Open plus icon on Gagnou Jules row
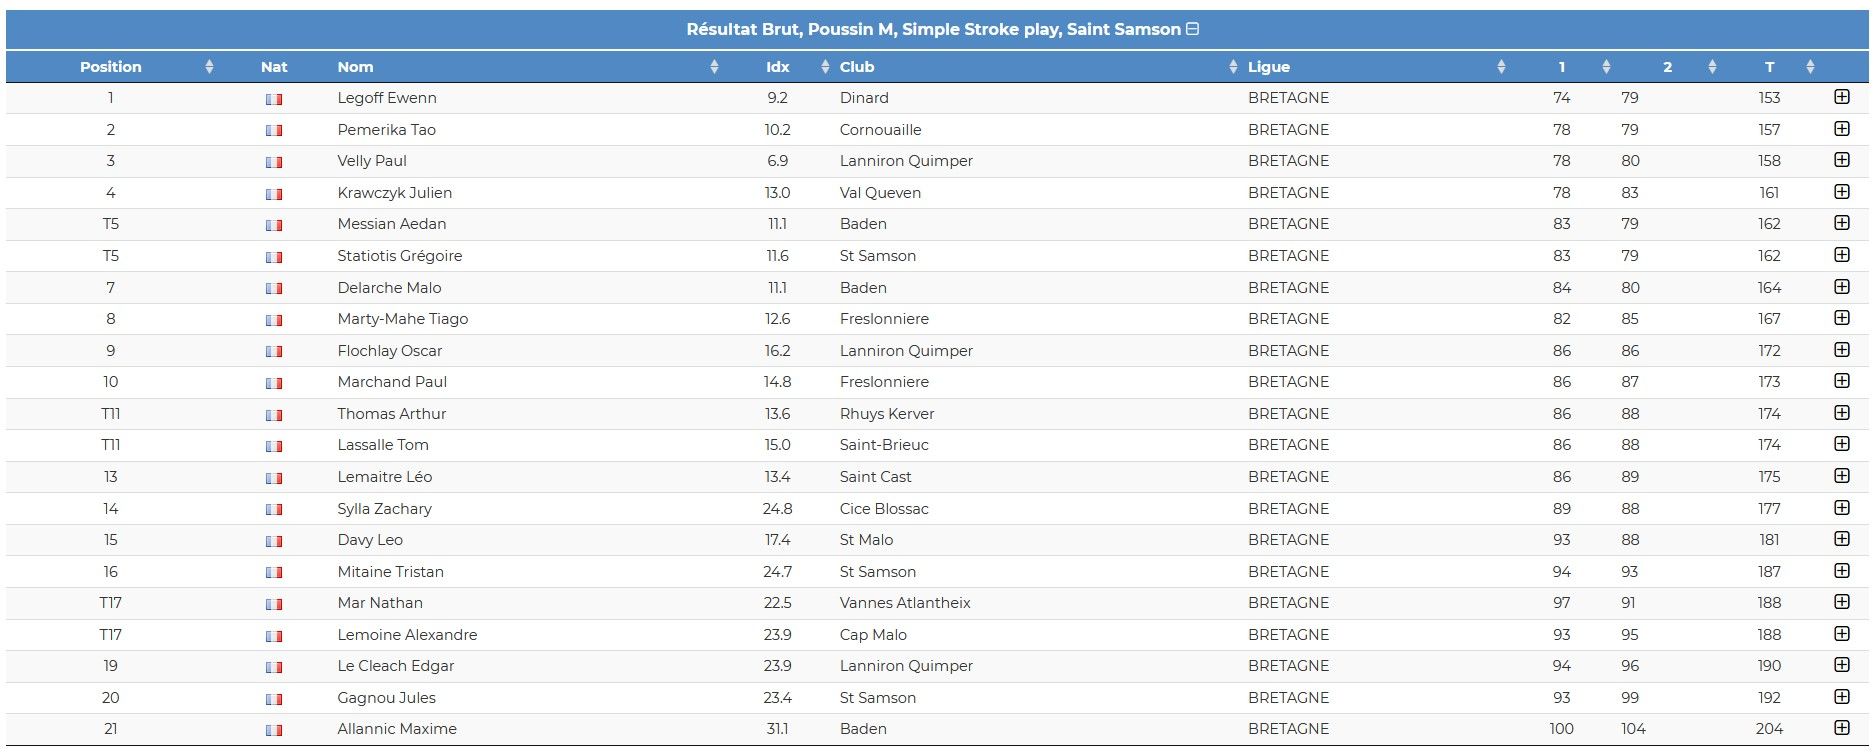Viewport: 1876px width, 753px height. click(1842, 697)
